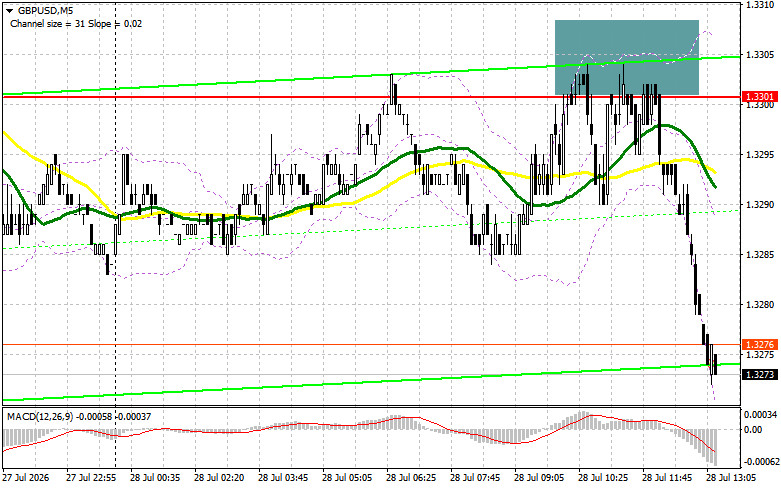Click the black 1.3273 current price label
Image resolution: width=781 pixels, height=489 pixels.
tap(759, 374)
